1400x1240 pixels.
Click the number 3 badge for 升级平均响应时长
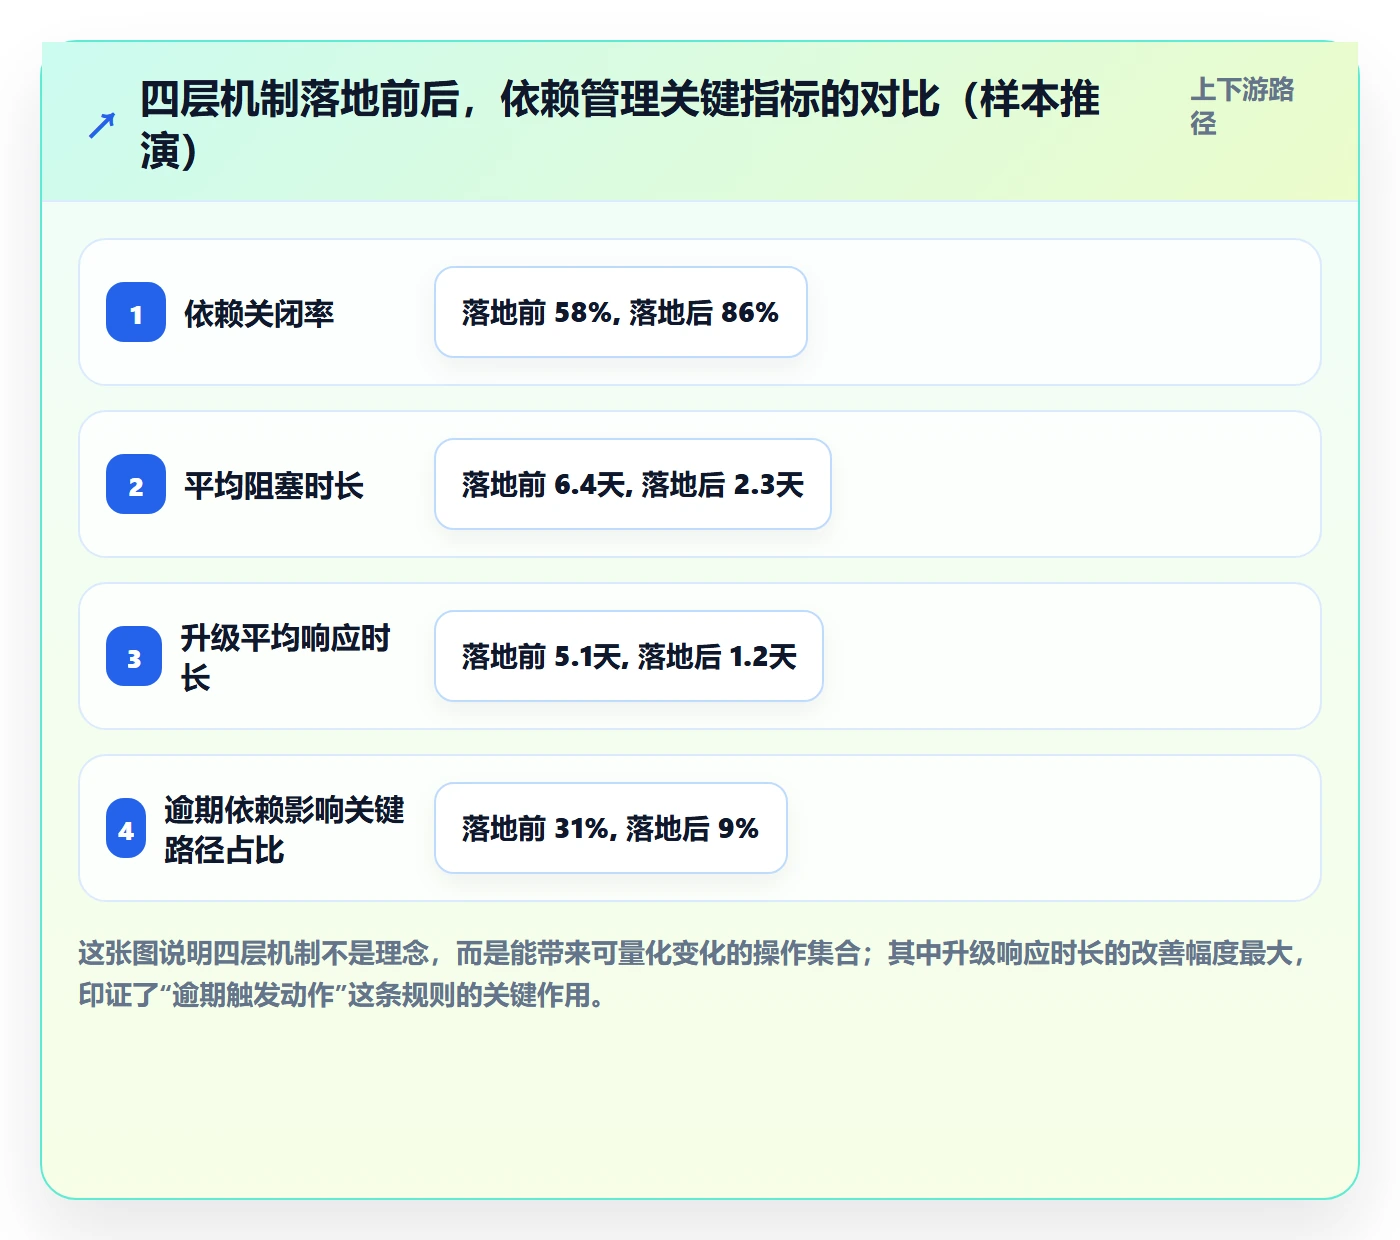[134, 656]
